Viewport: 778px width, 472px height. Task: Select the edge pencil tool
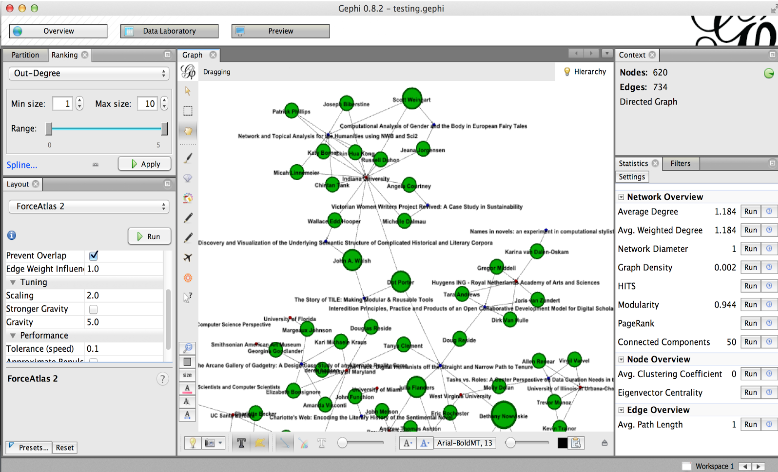point(188,238)
